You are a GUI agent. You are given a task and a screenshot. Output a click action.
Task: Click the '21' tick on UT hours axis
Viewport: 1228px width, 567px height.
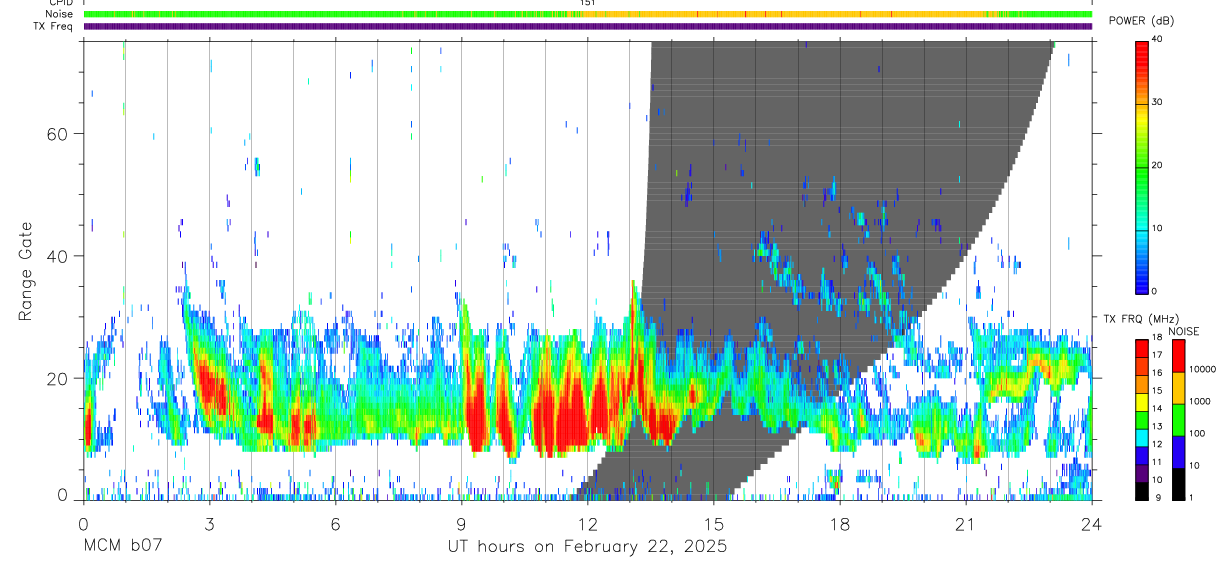[x=966, y=524]
